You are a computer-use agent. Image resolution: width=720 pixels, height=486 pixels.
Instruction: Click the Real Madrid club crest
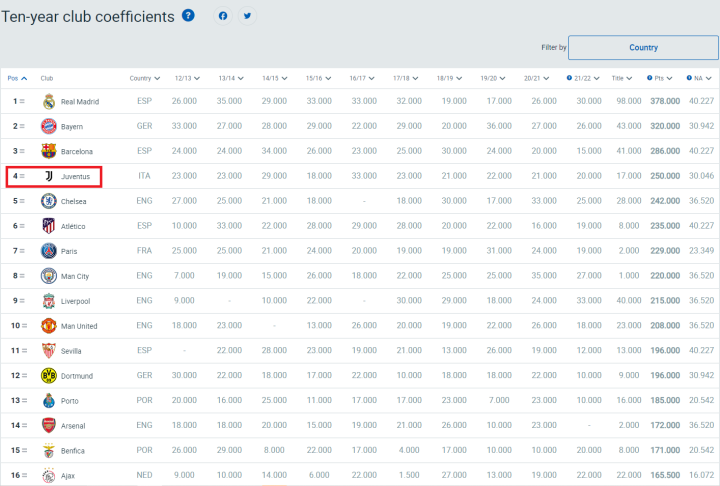pos(47,101)
